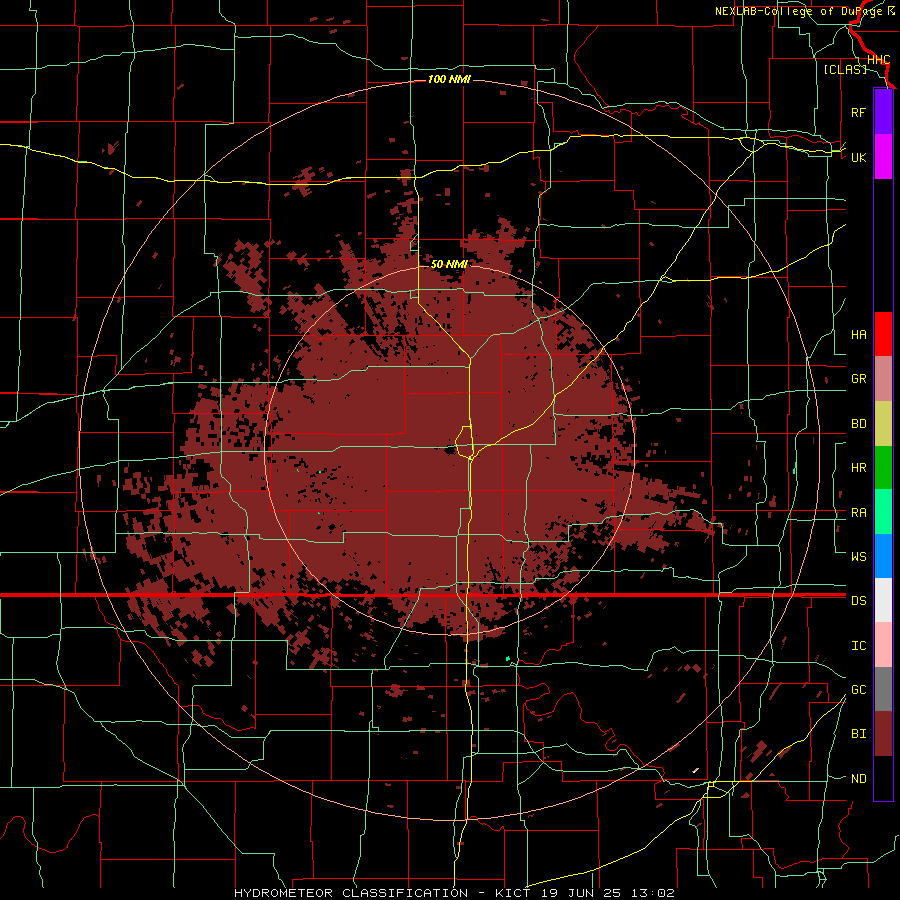The width and height of the screenshot is (900, 900).
Task: Click the HYDROMETEOR CLASSIFICATION title text
Action: (x=351, y=893)
